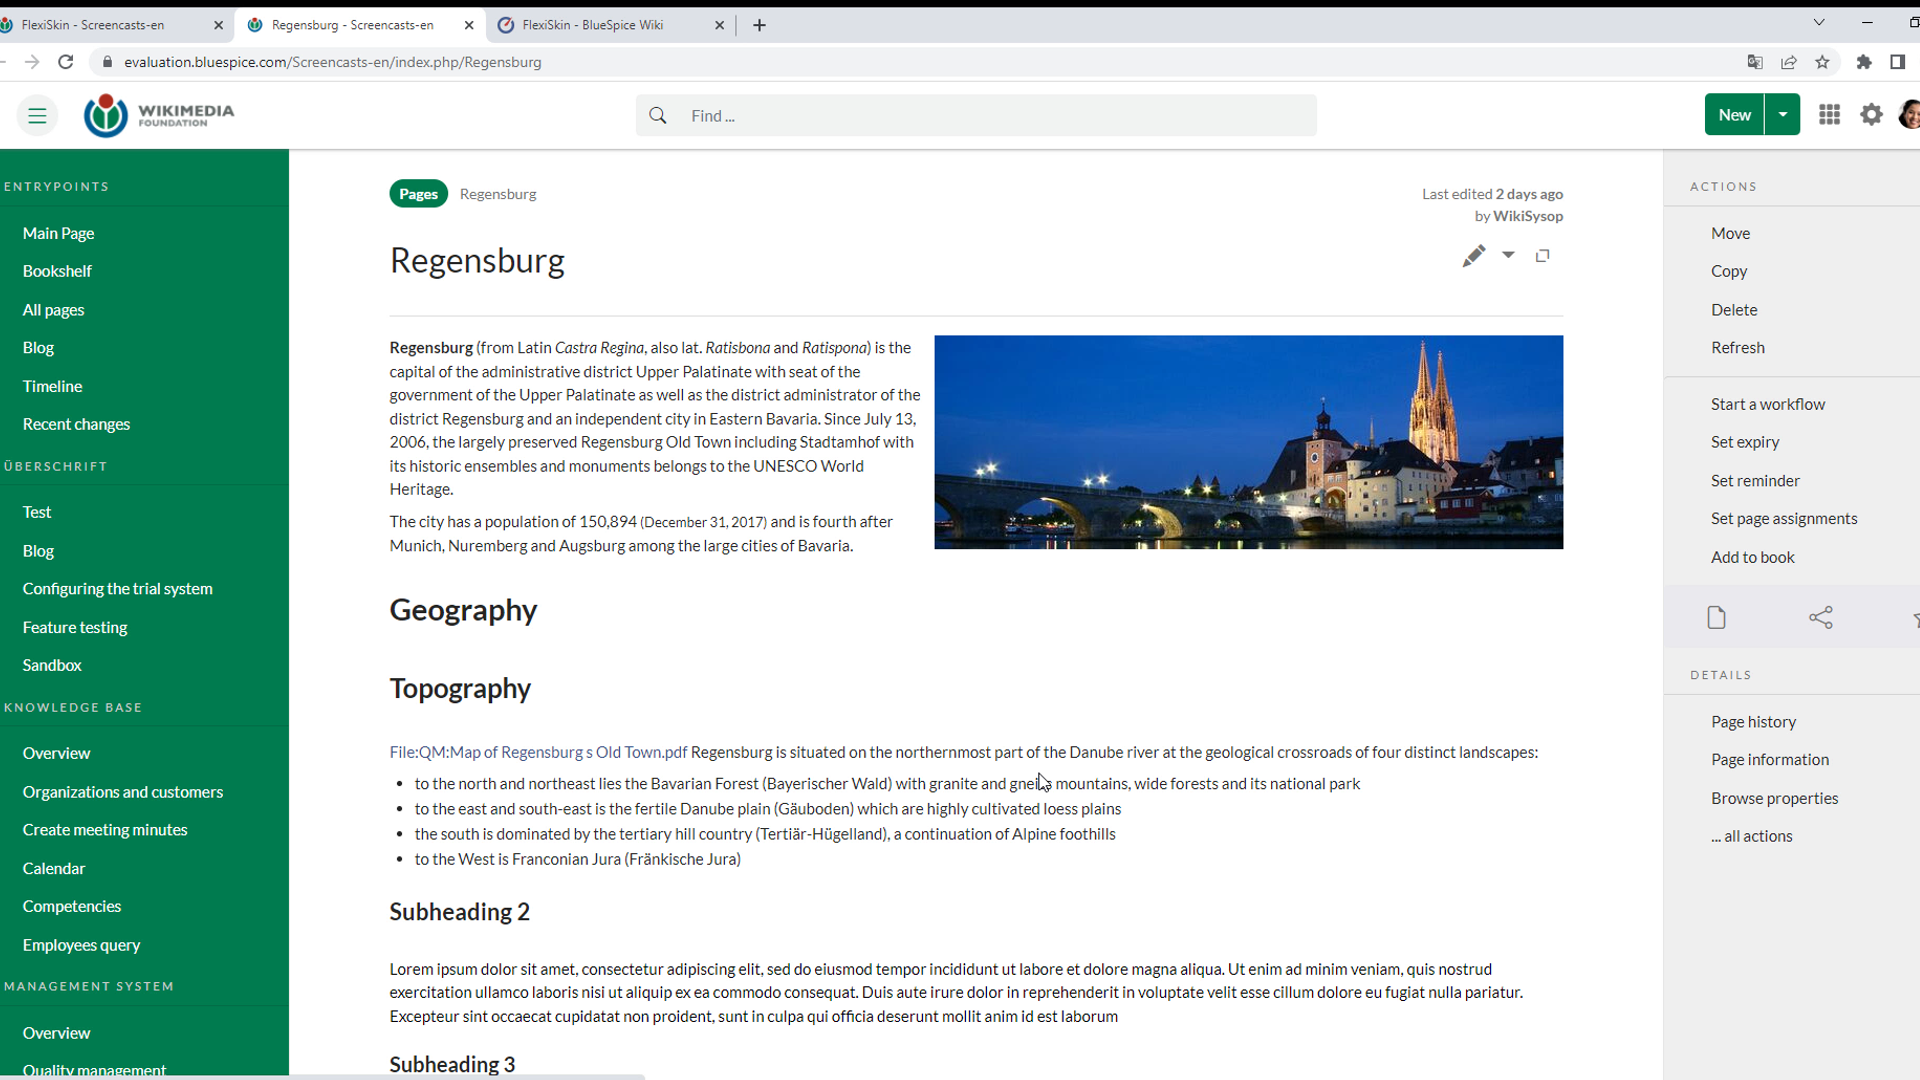Select Delete in Actions panel
The width and height of the screenshot is (1920, 1080).
(x=1733, y=310)
